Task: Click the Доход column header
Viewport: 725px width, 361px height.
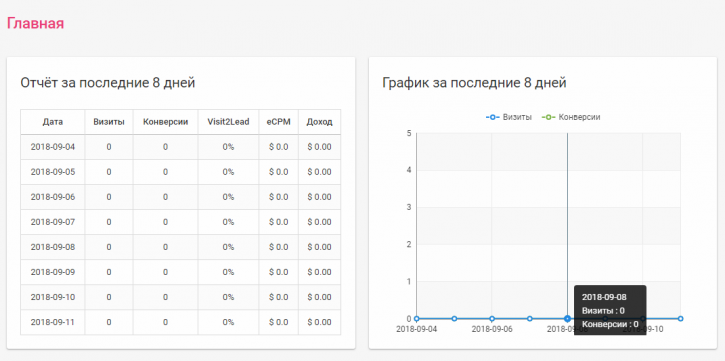Action: coord(319,122)
